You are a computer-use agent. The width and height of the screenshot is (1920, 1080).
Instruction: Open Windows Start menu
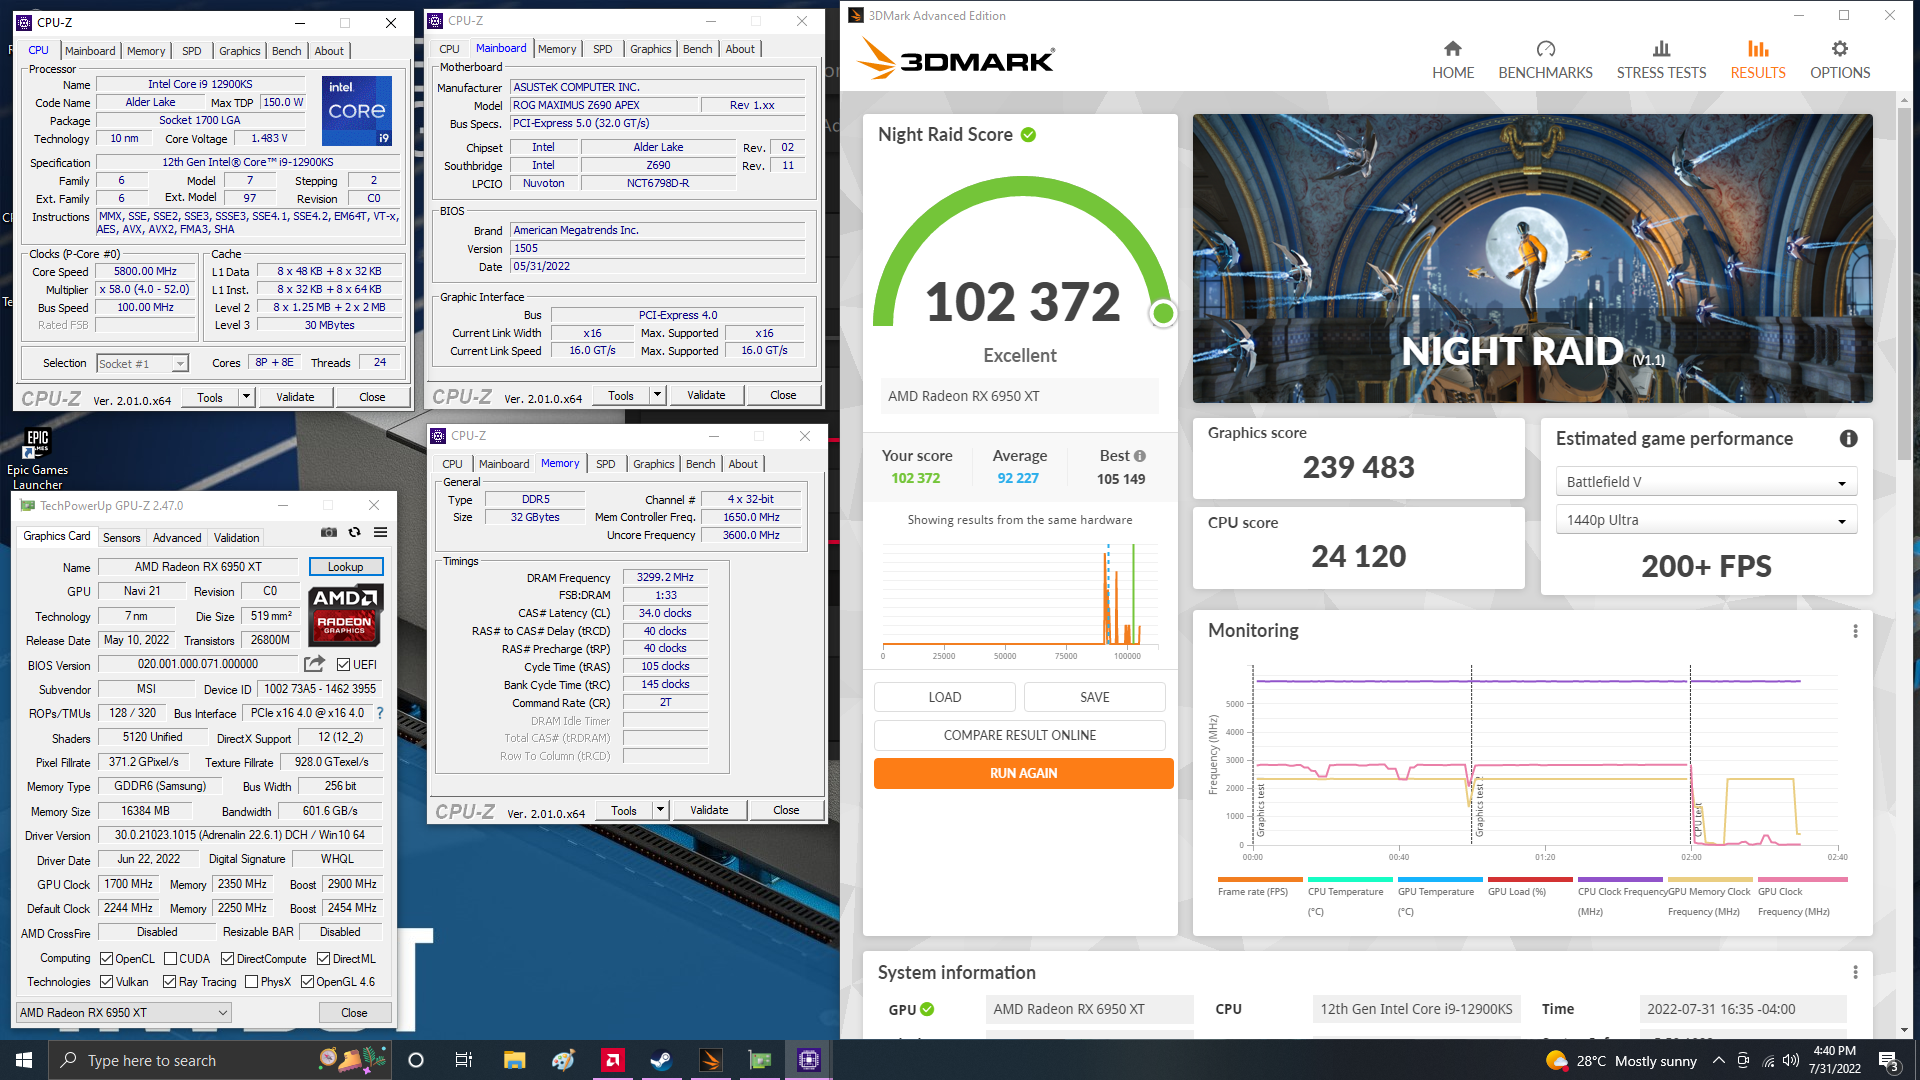(x=24, y=1060)
